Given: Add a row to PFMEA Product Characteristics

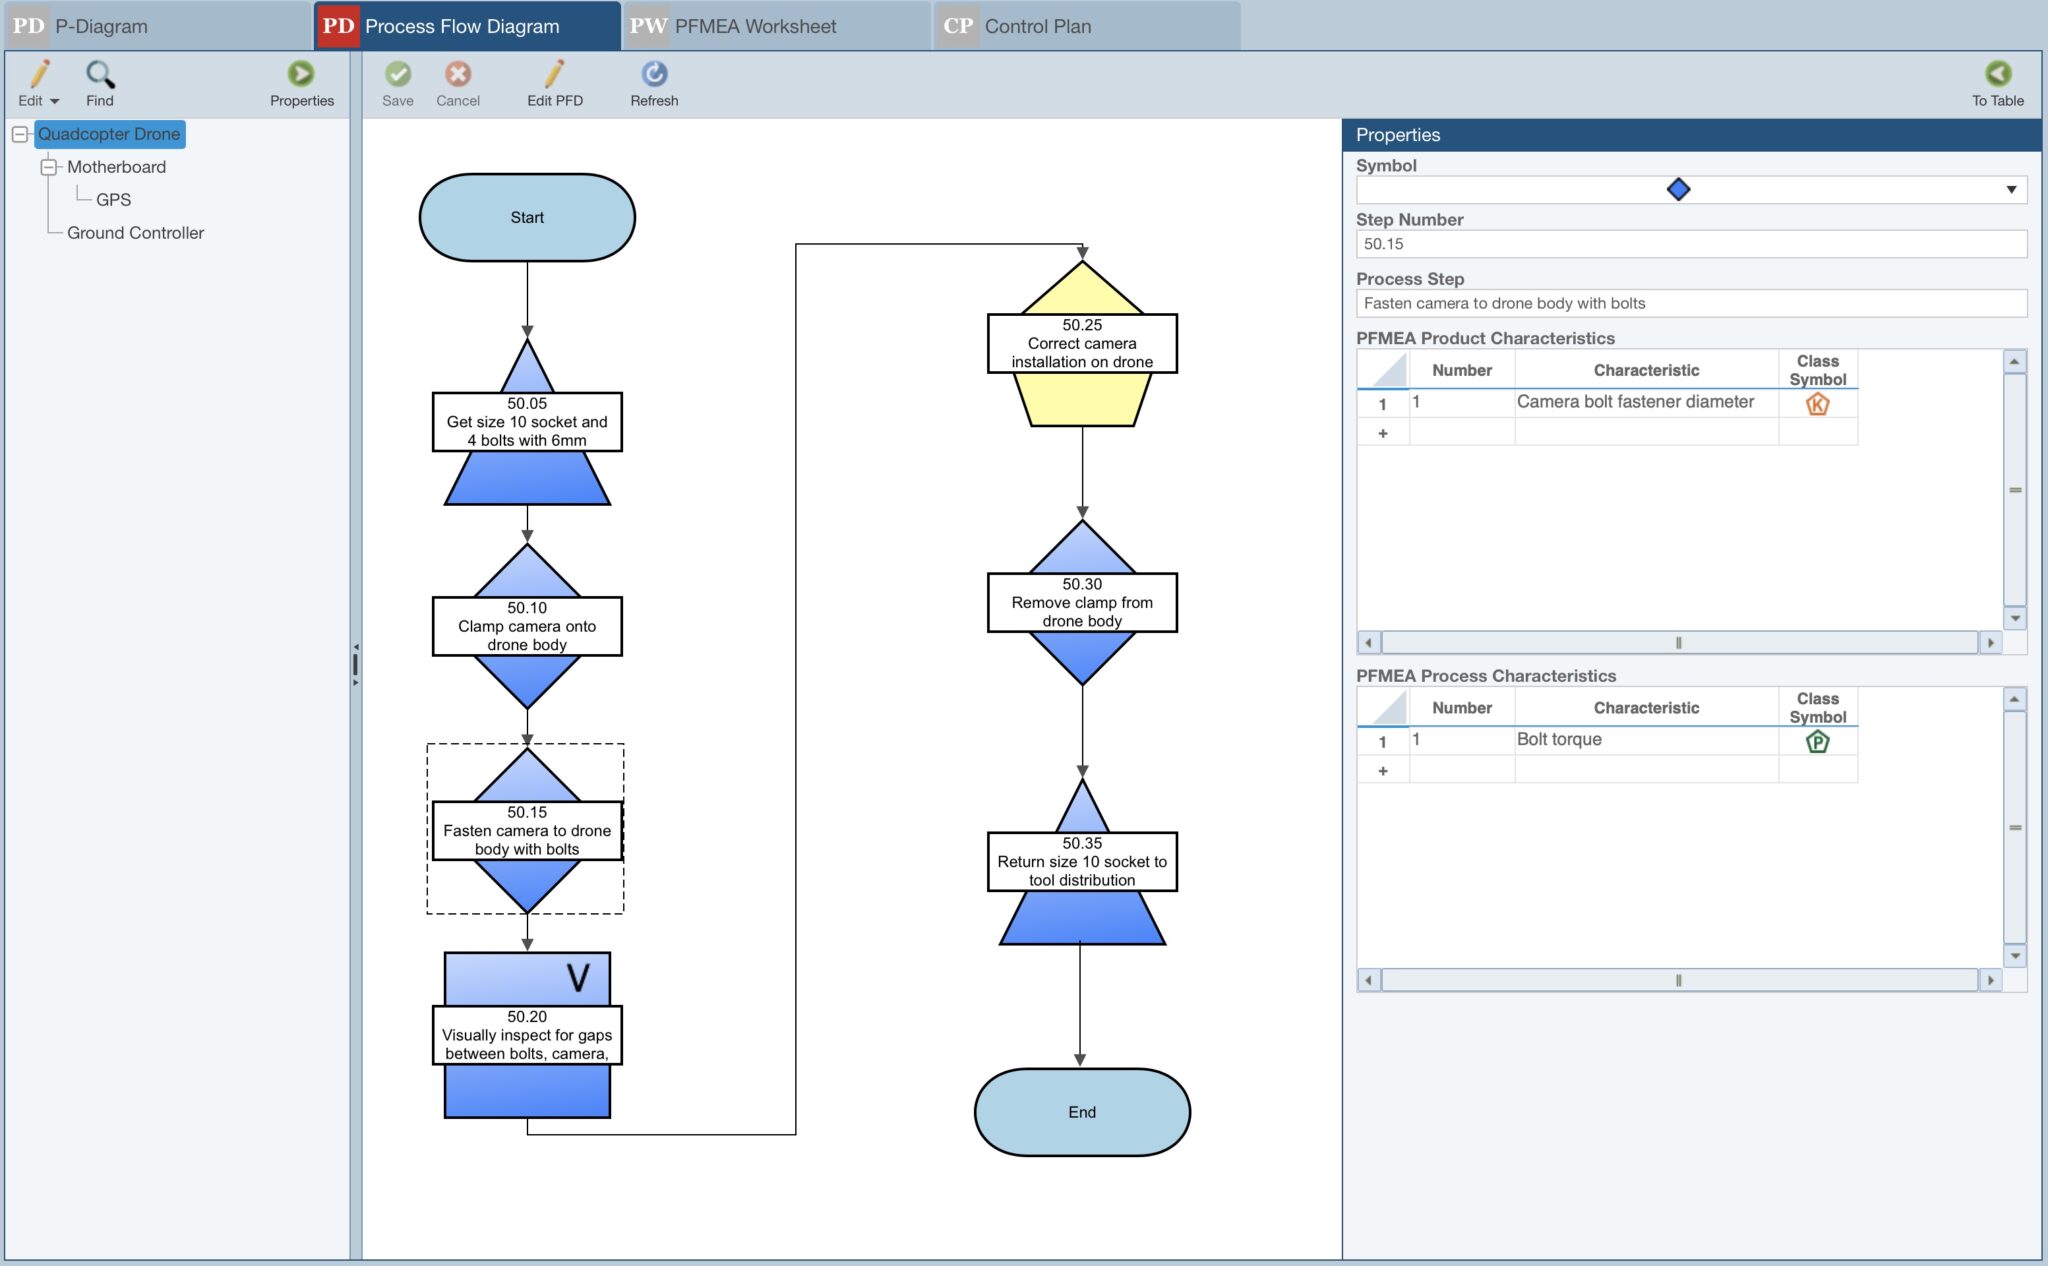Looking at the screenshot, I should 1384,432.
